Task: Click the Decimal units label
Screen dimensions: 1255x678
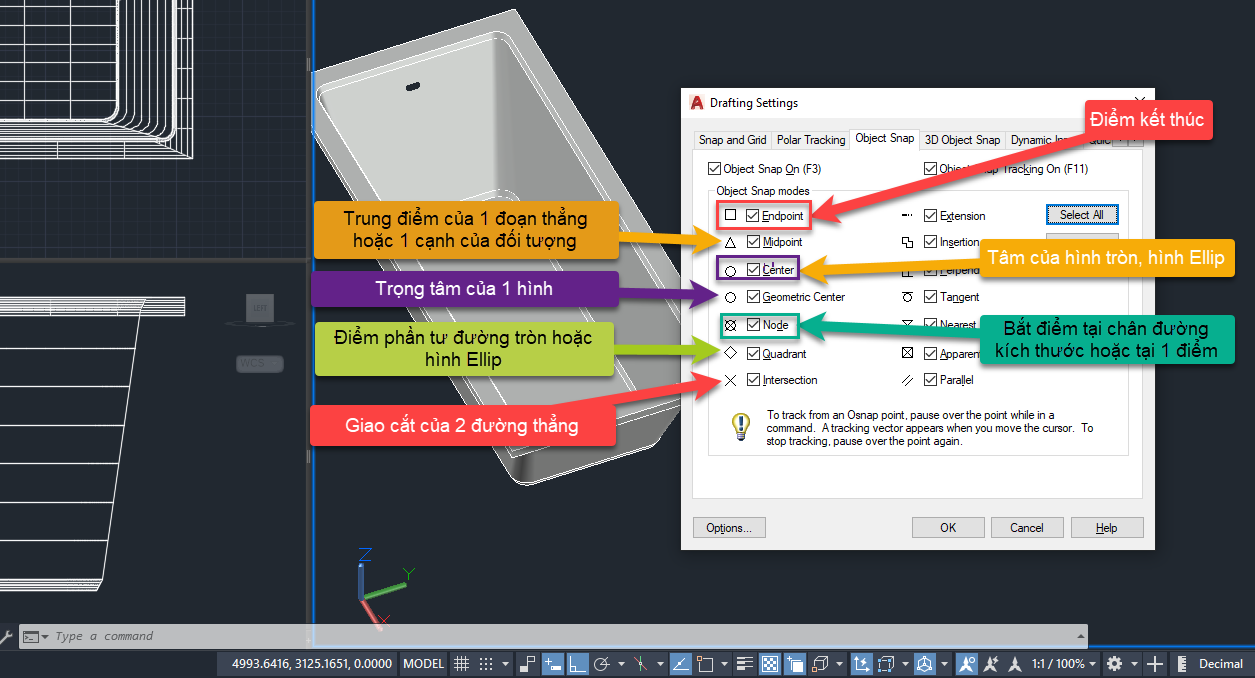Action: point(1221,663)
